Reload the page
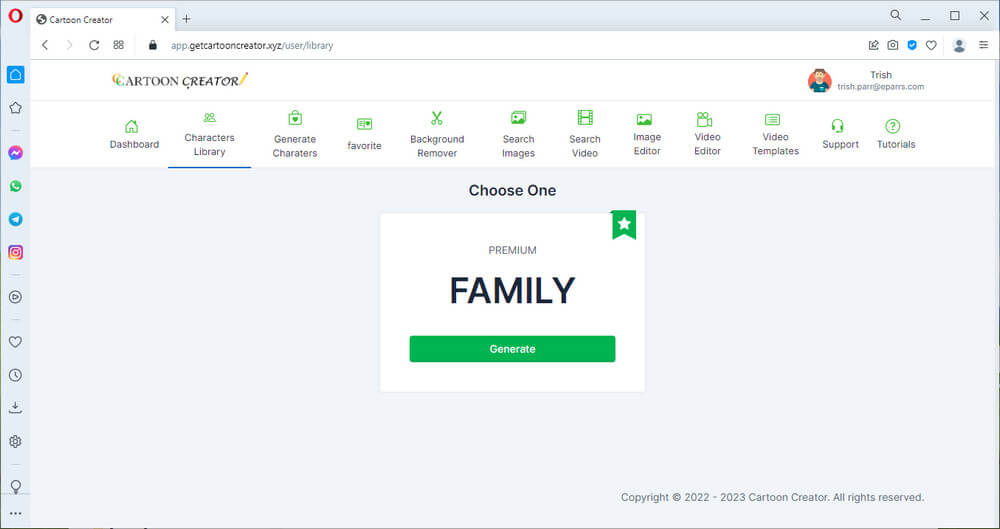 (x=94, y=45)
